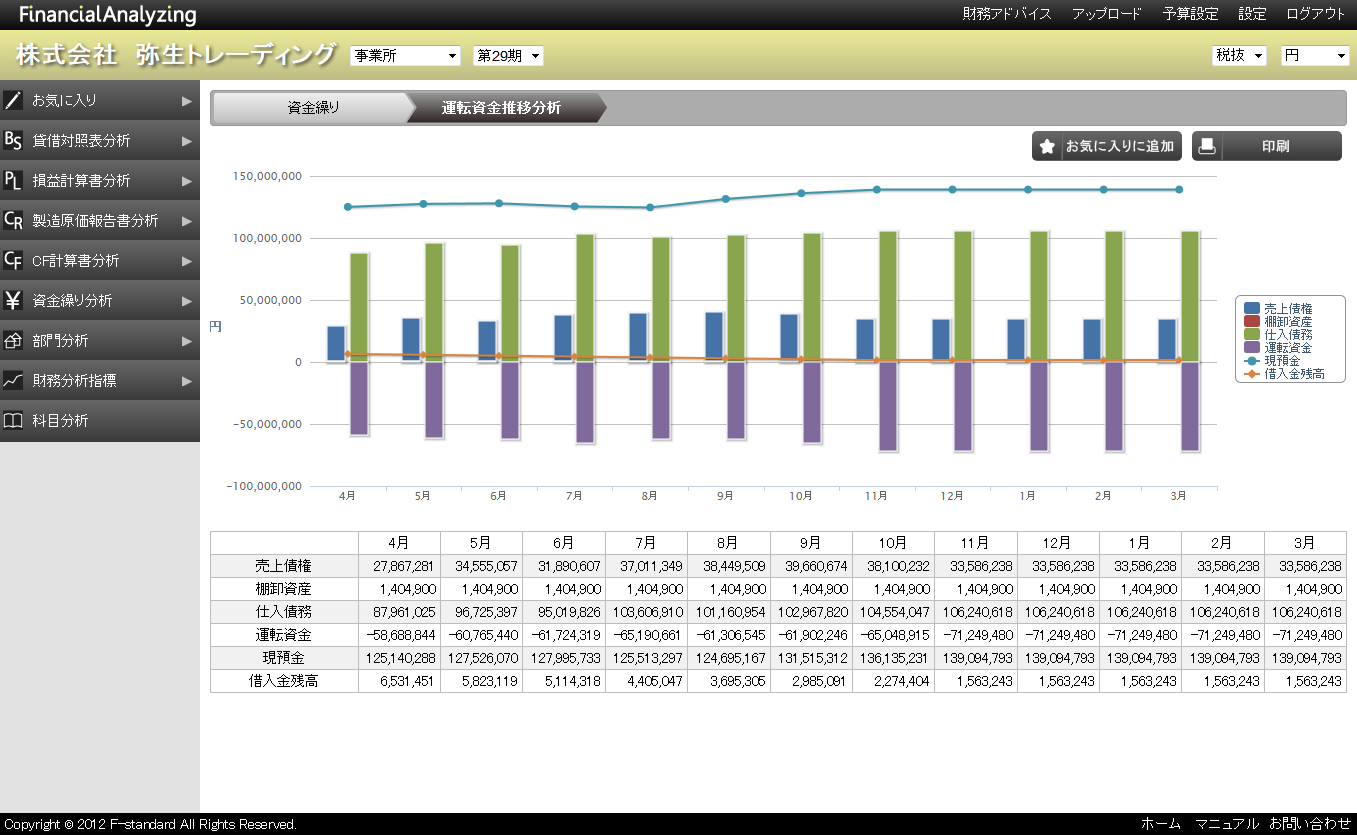
Task: Click the CR icon for 製造原価報告書分析
Action: point(13,220)
